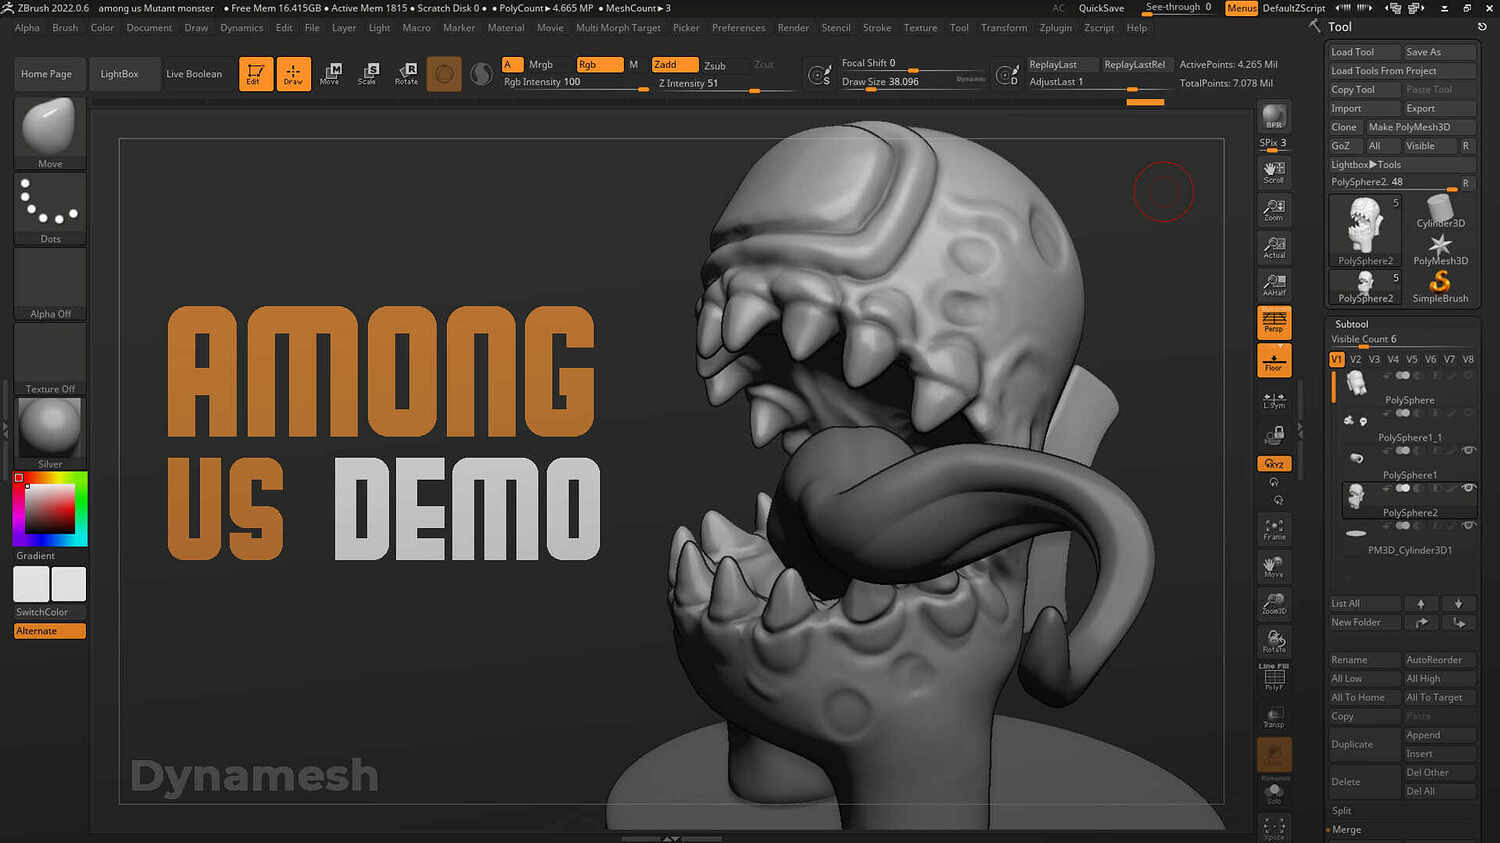
Task: Click the QuickSave button
Action: pyautogui.click(x=1101, y=8)
